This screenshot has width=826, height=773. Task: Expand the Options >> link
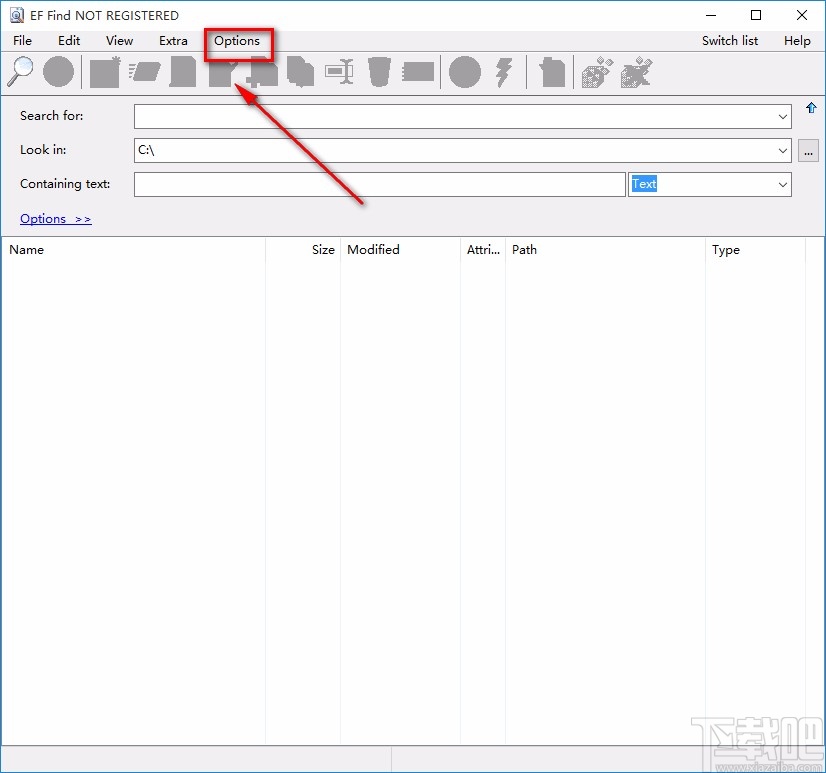(x=56, y=219)
